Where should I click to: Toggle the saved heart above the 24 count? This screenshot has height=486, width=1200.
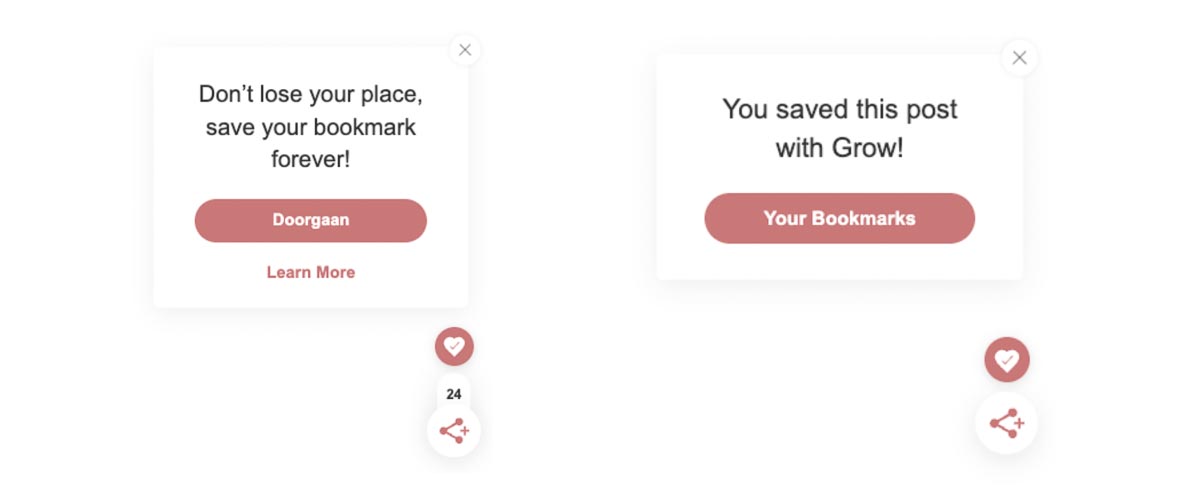(x=454, y=346)
